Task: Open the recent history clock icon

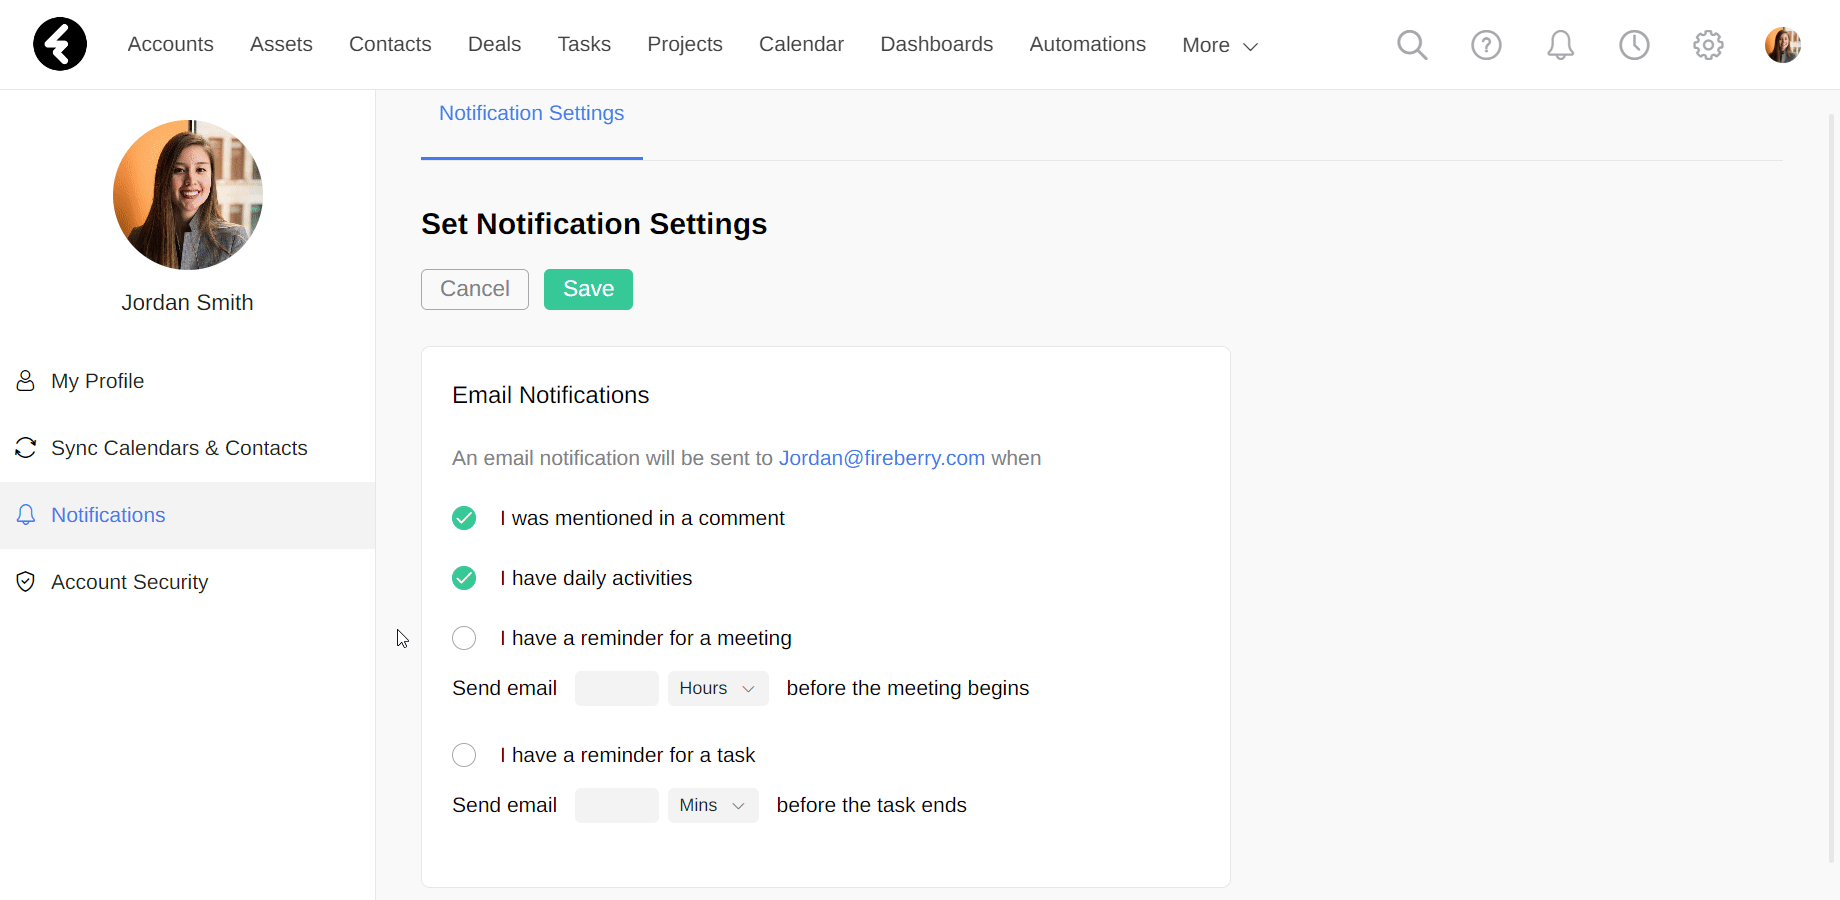Action: click(x=1634, y=45)
